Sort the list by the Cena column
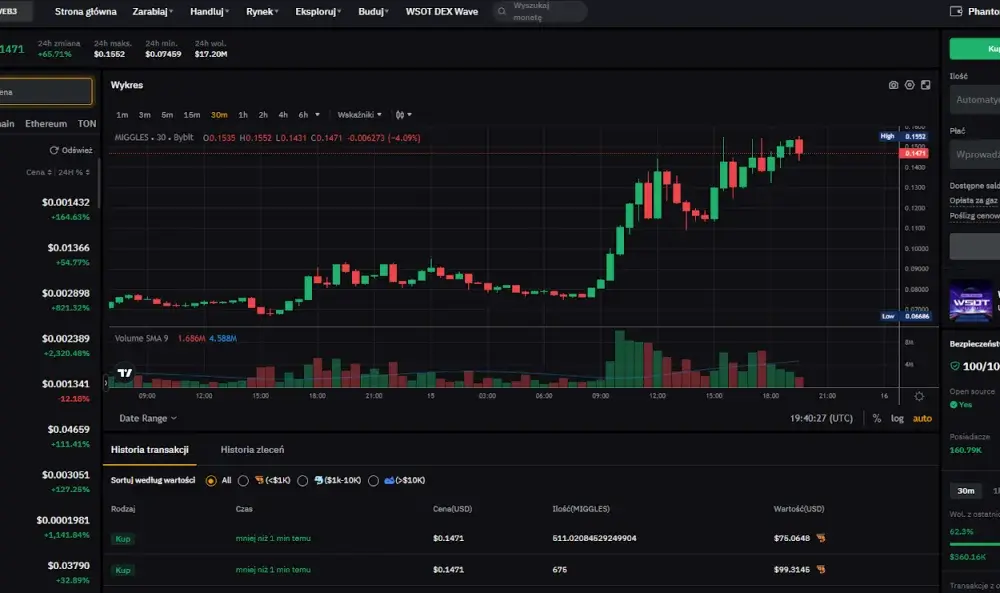 39,172
